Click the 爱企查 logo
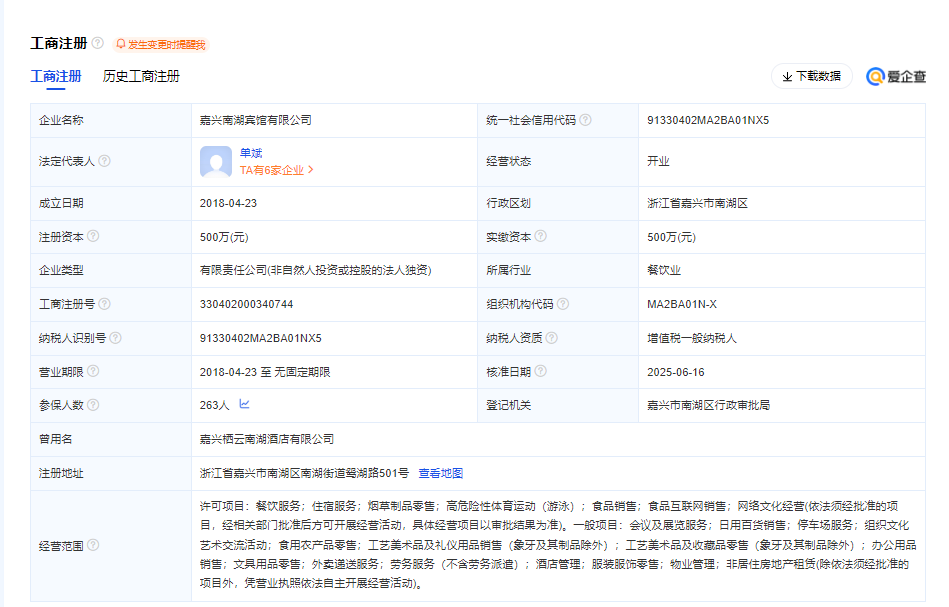The width and height of the screenshot is (949, 607). click(896, 77)
